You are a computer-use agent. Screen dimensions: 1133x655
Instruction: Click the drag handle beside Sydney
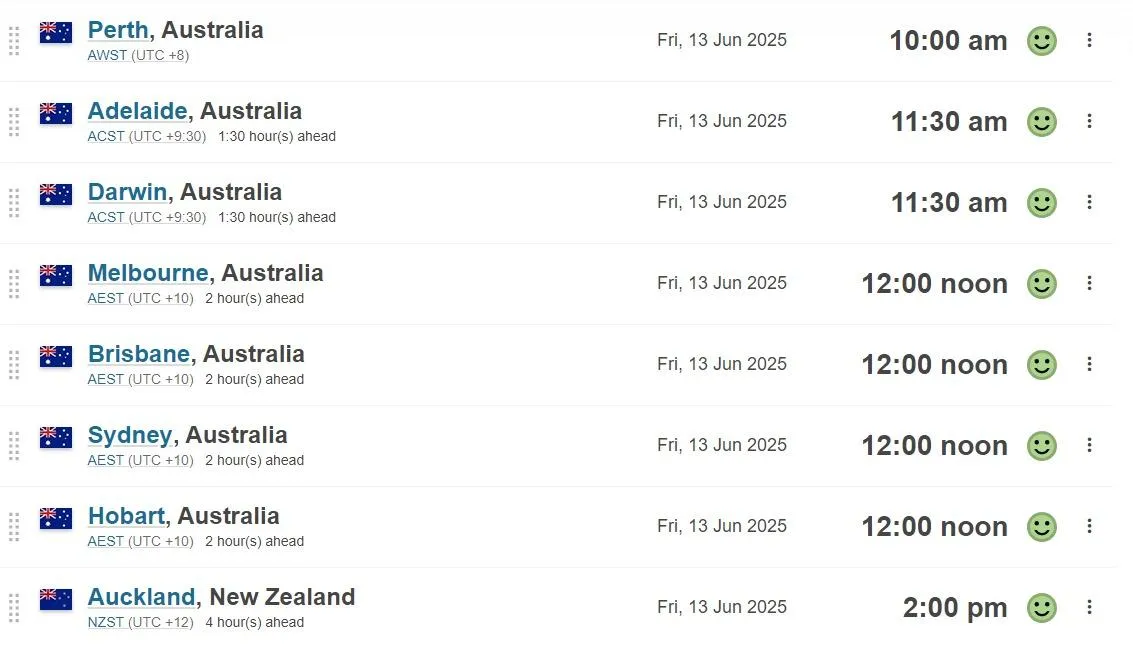pyautogui.click(x=14, y=445)
